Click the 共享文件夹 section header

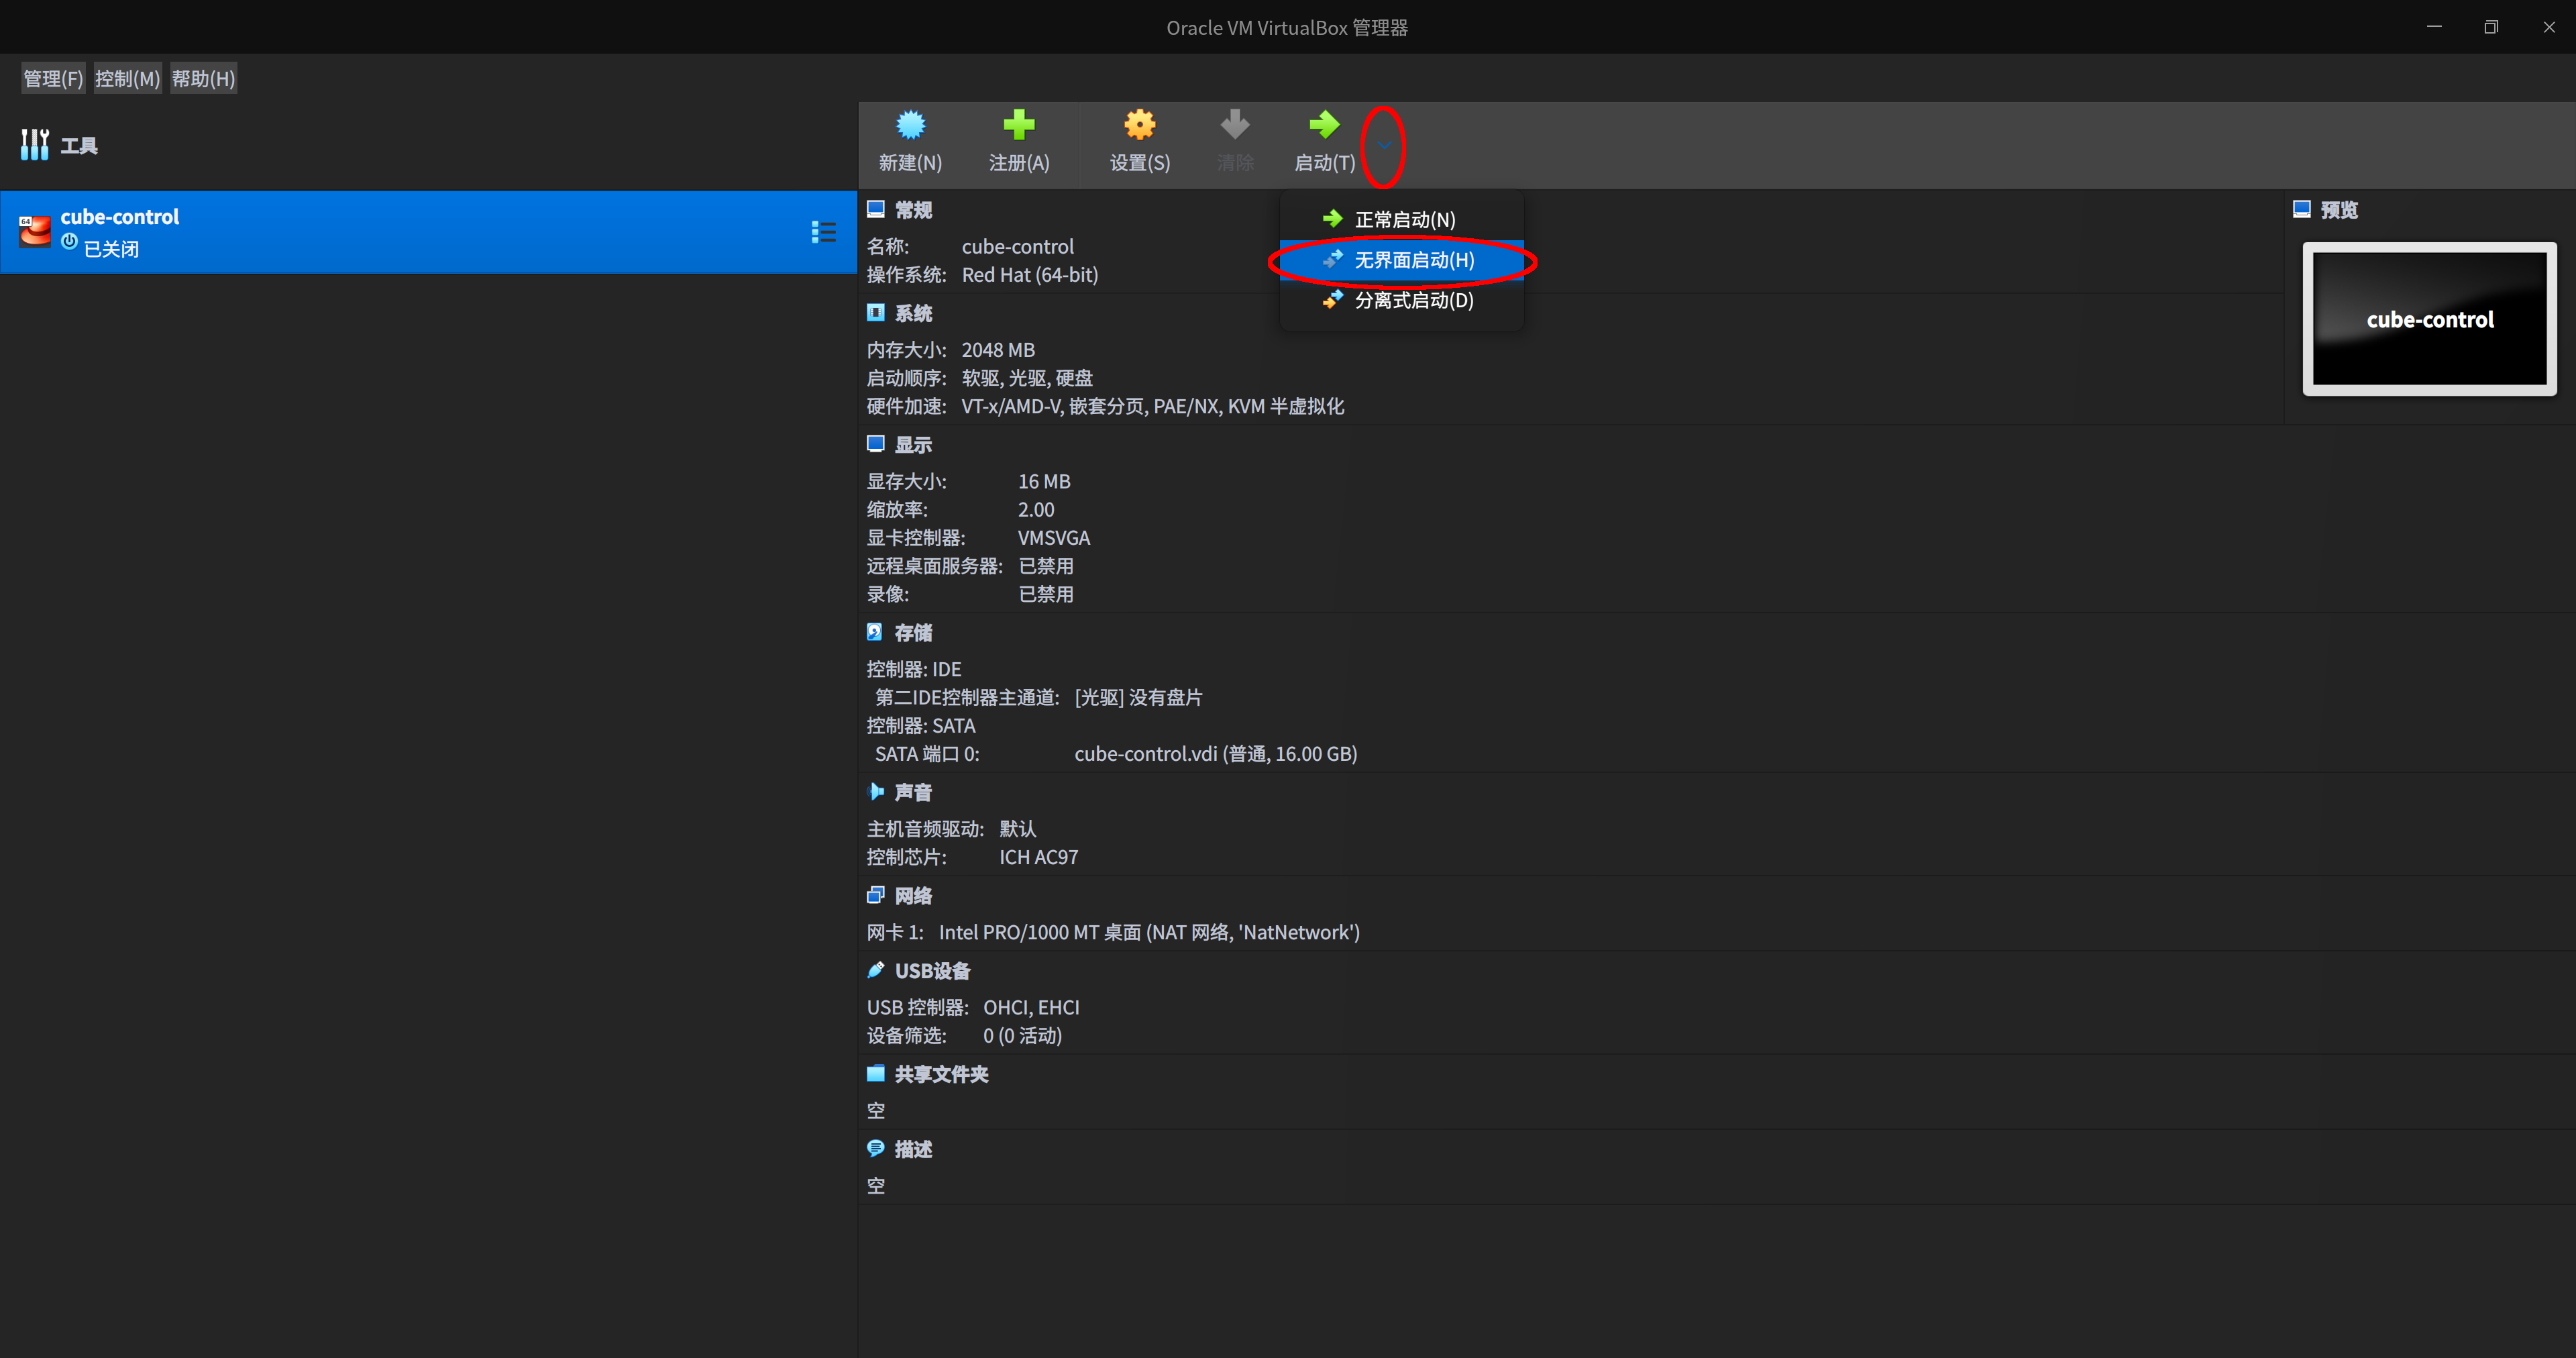[x=940, y=1073]
